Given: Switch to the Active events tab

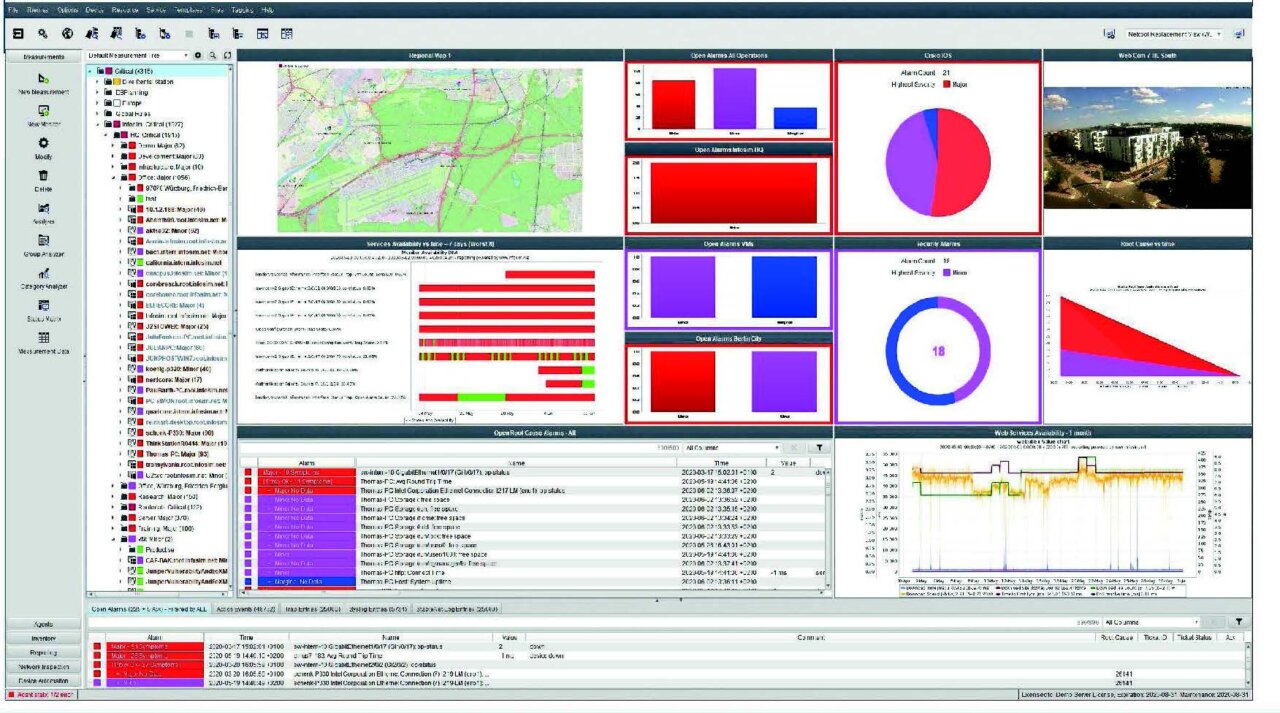Looking at the screenshot, I should point(247,608).
